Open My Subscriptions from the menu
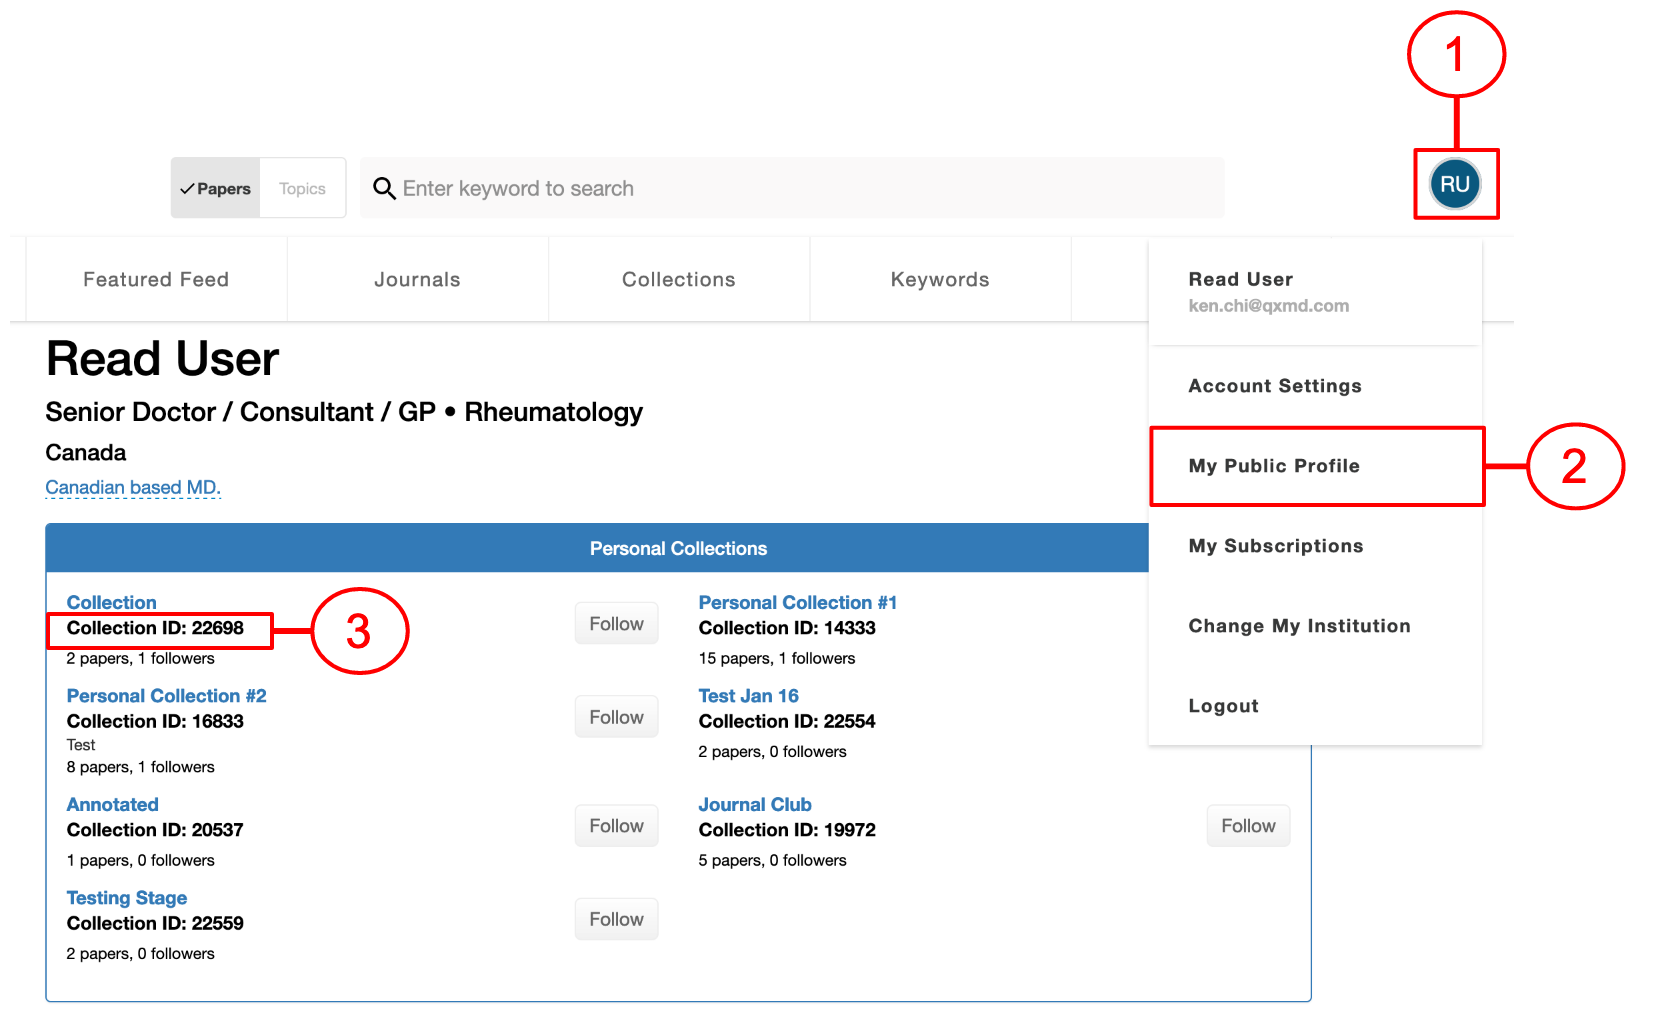Viewport: 1654px width, 1028px height. tap(1275, 546)
